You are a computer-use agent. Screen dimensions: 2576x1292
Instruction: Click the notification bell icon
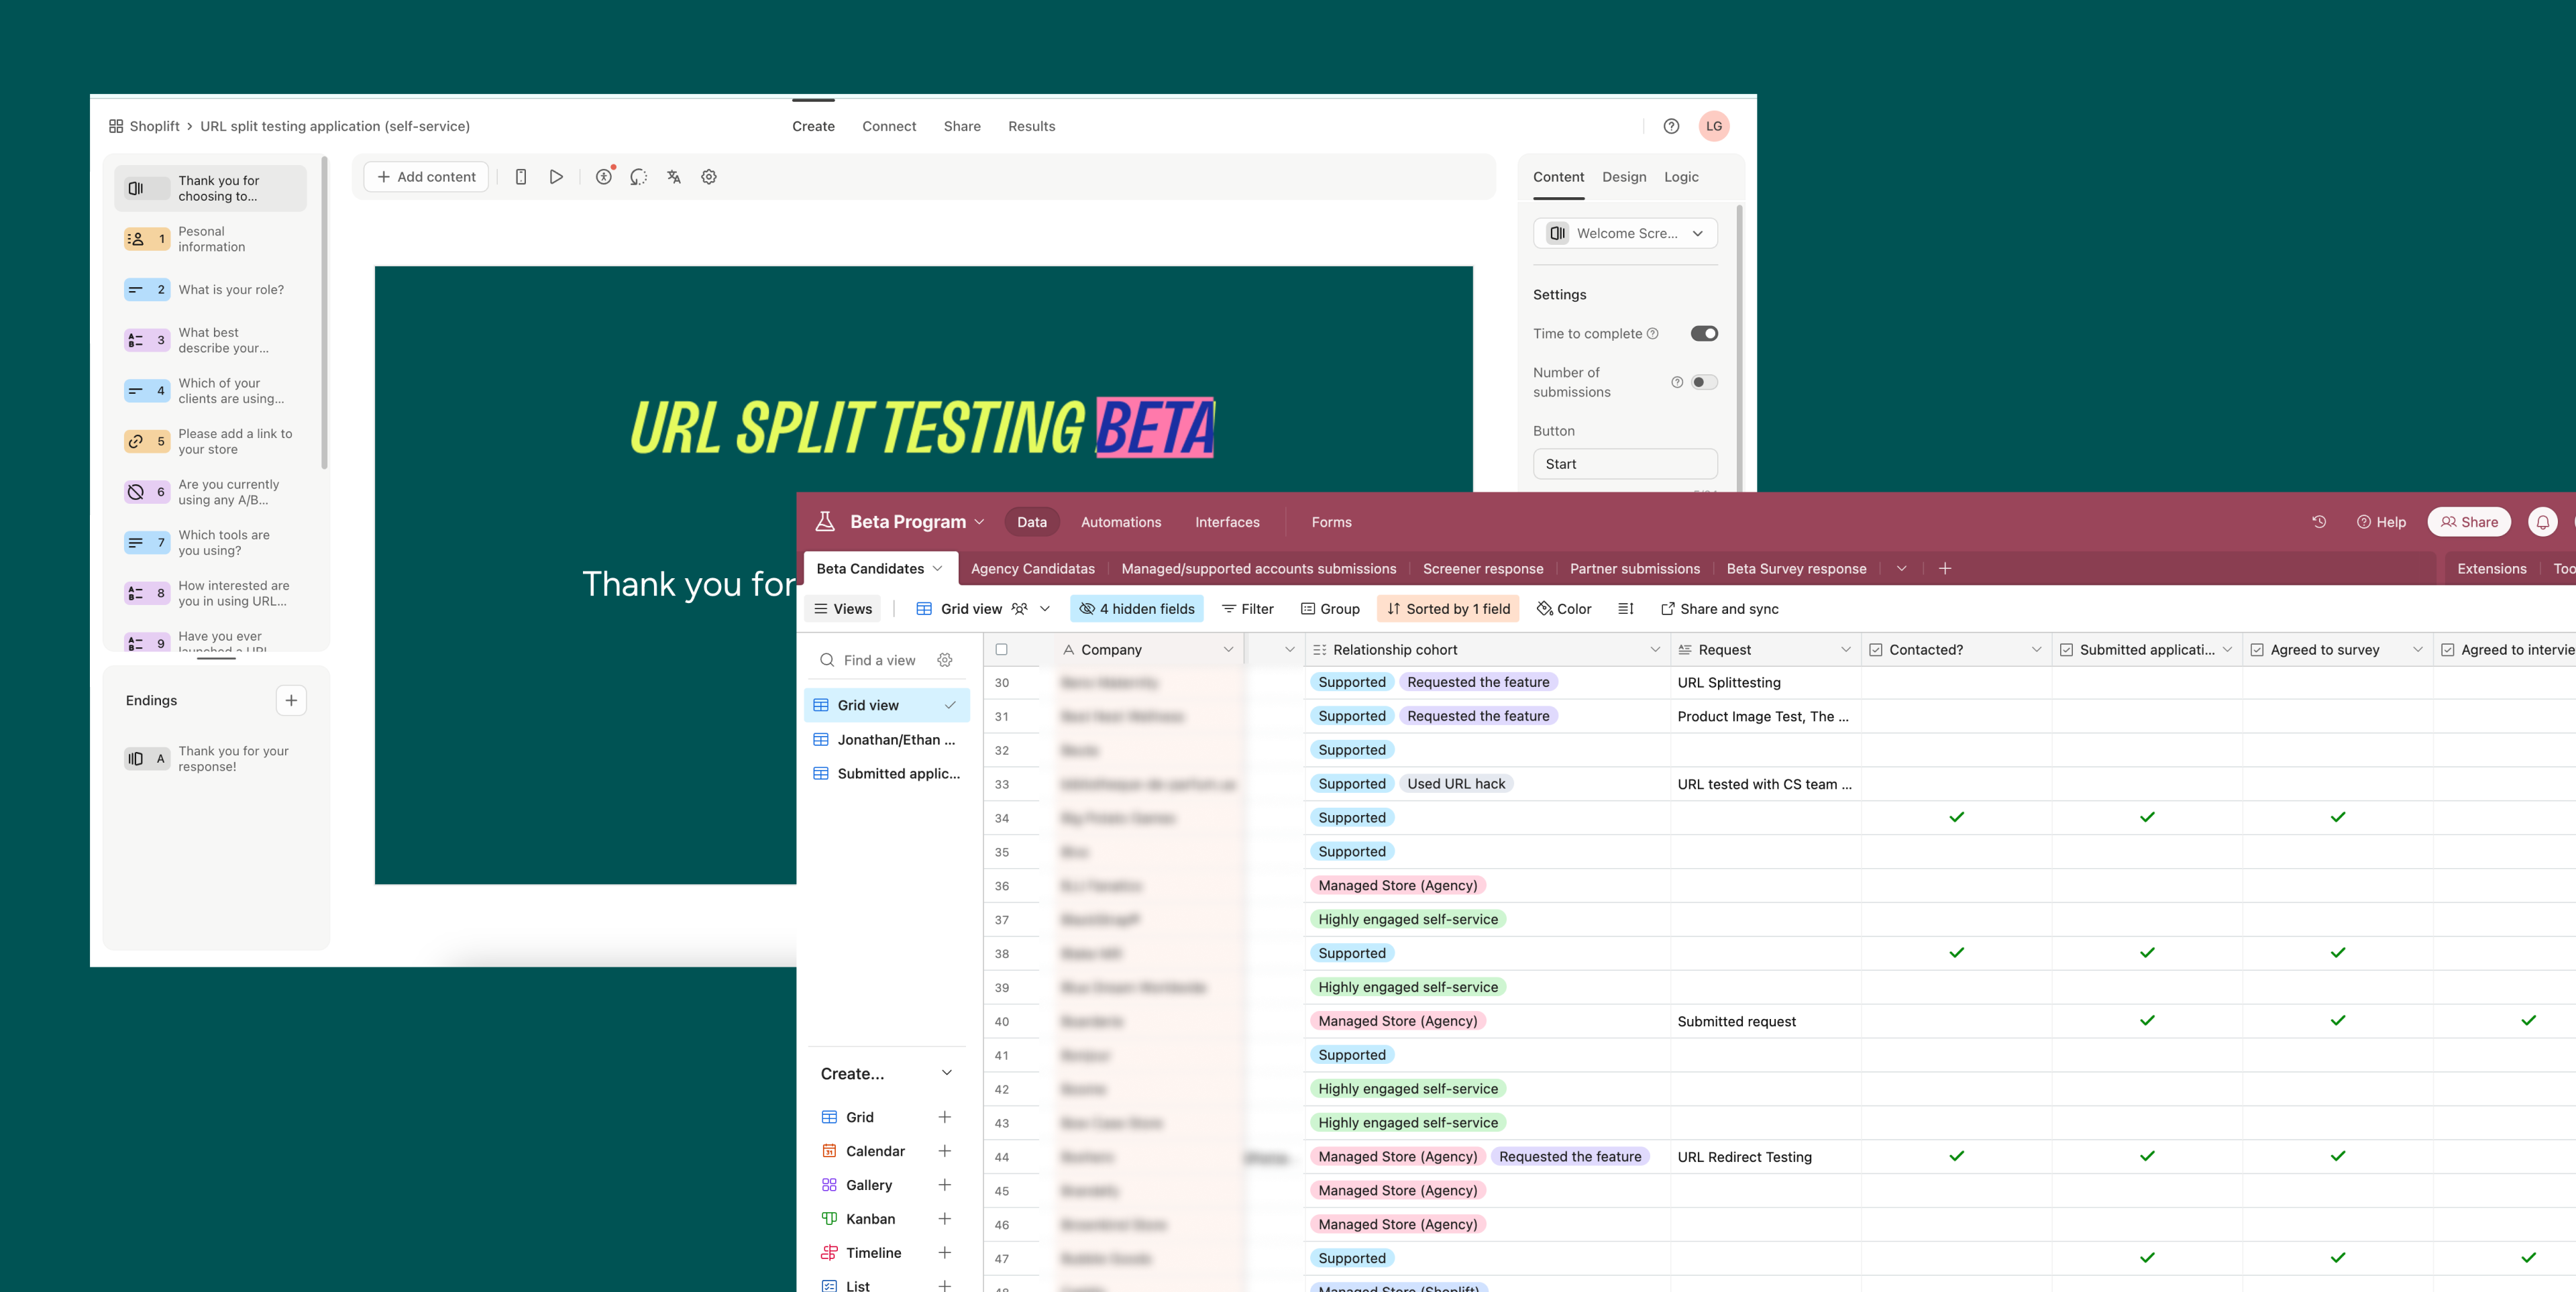[2542, 522]
